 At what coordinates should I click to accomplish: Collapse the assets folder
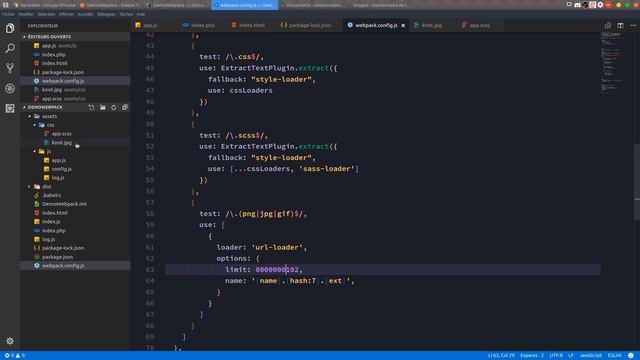(76, 116)
